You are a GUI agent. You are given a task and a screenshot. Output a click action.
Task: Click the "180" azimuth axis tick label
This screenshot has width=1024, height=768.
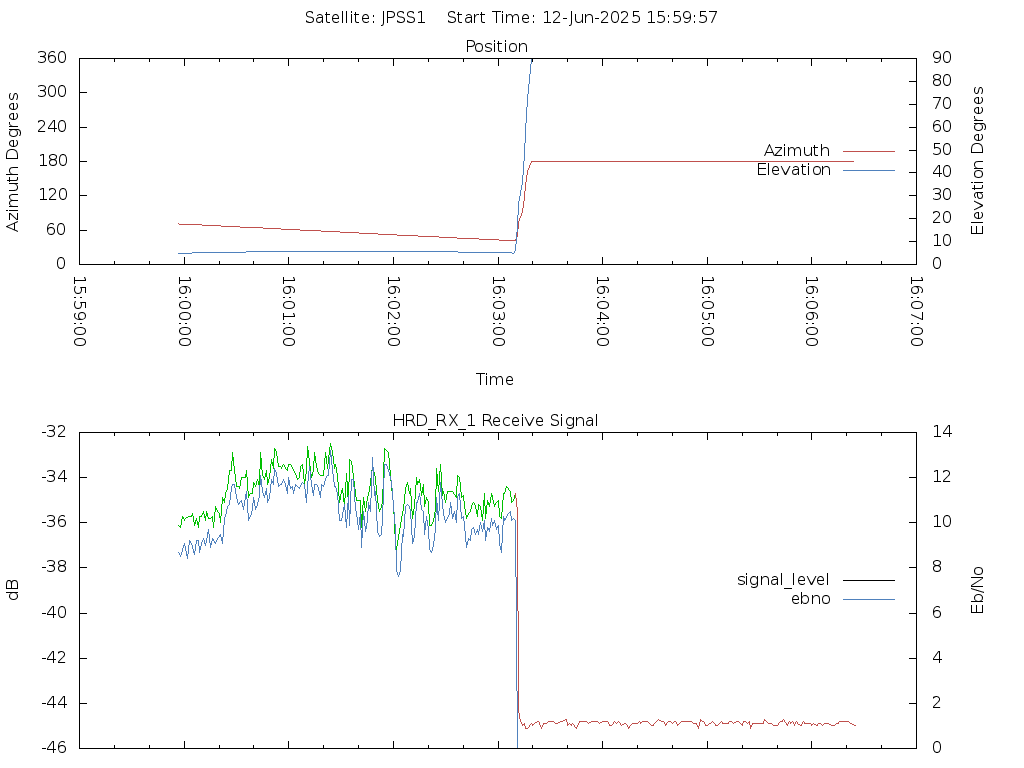tap(52, 161)
